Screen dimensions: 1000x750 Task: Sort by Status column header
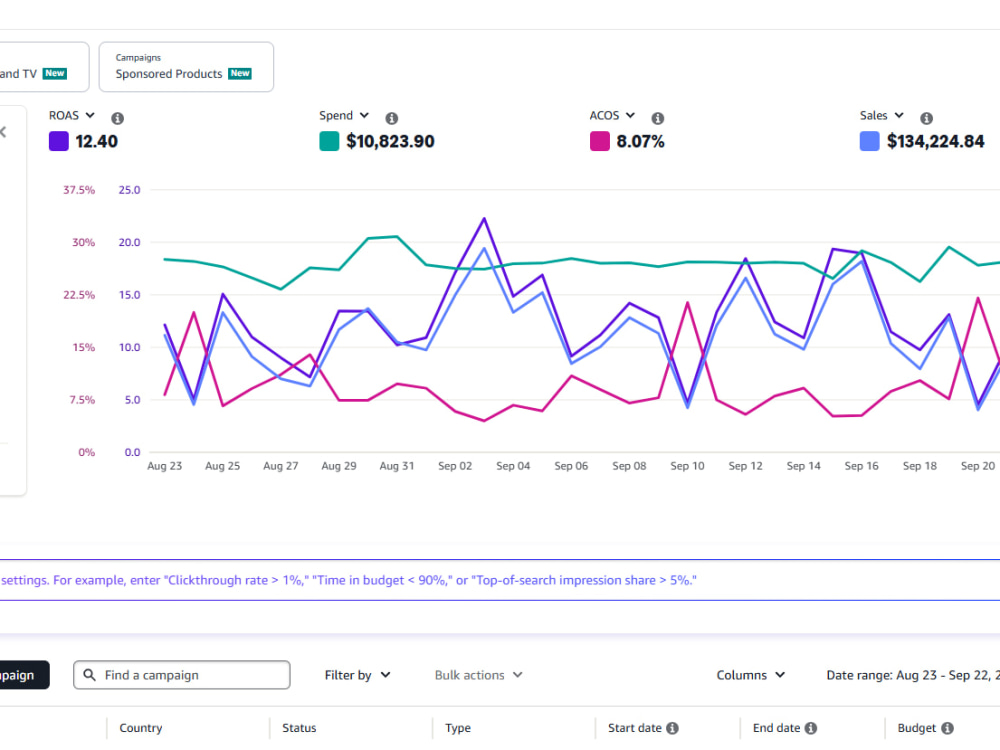point(299,728)
